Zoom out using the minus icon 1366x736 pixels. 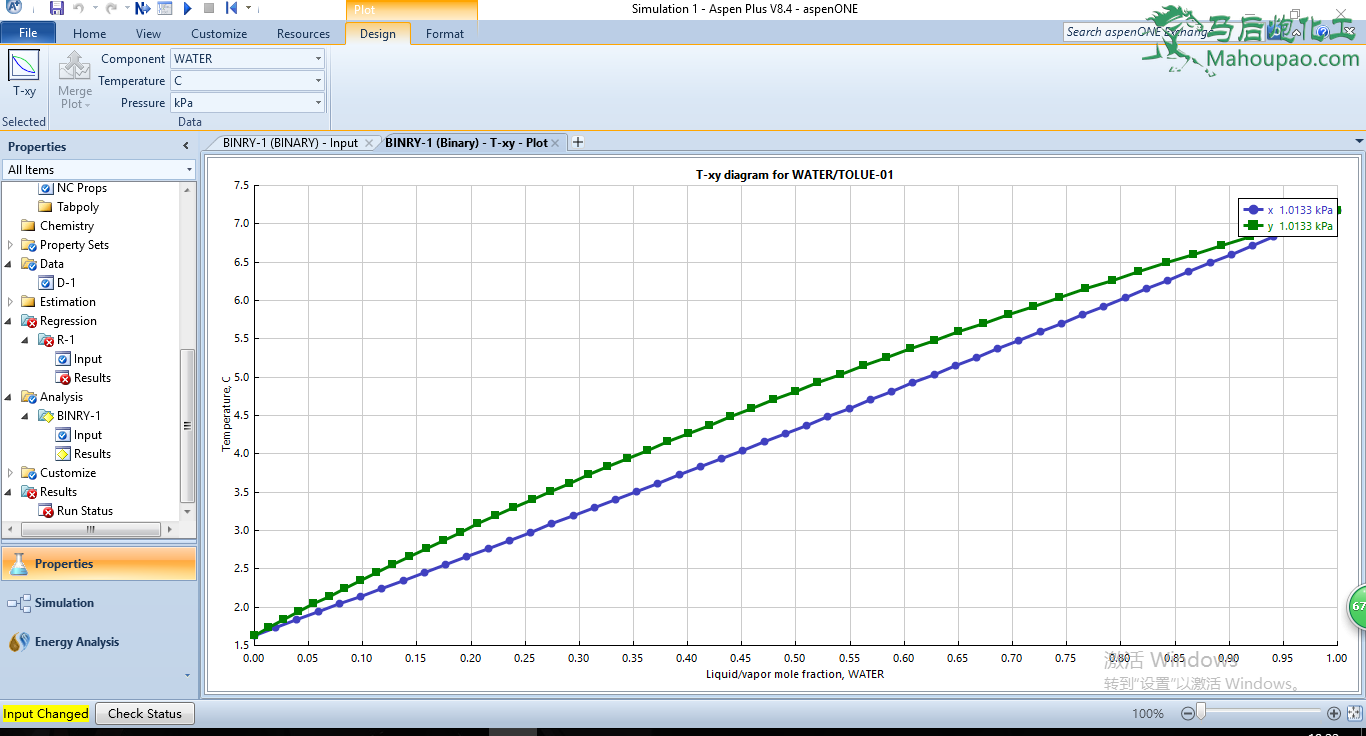click(x=1188, y=713)
